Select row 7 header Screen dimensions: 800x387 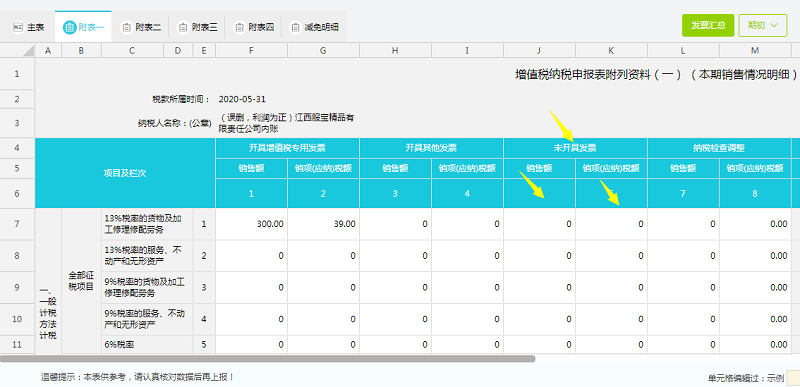[17, 224]
